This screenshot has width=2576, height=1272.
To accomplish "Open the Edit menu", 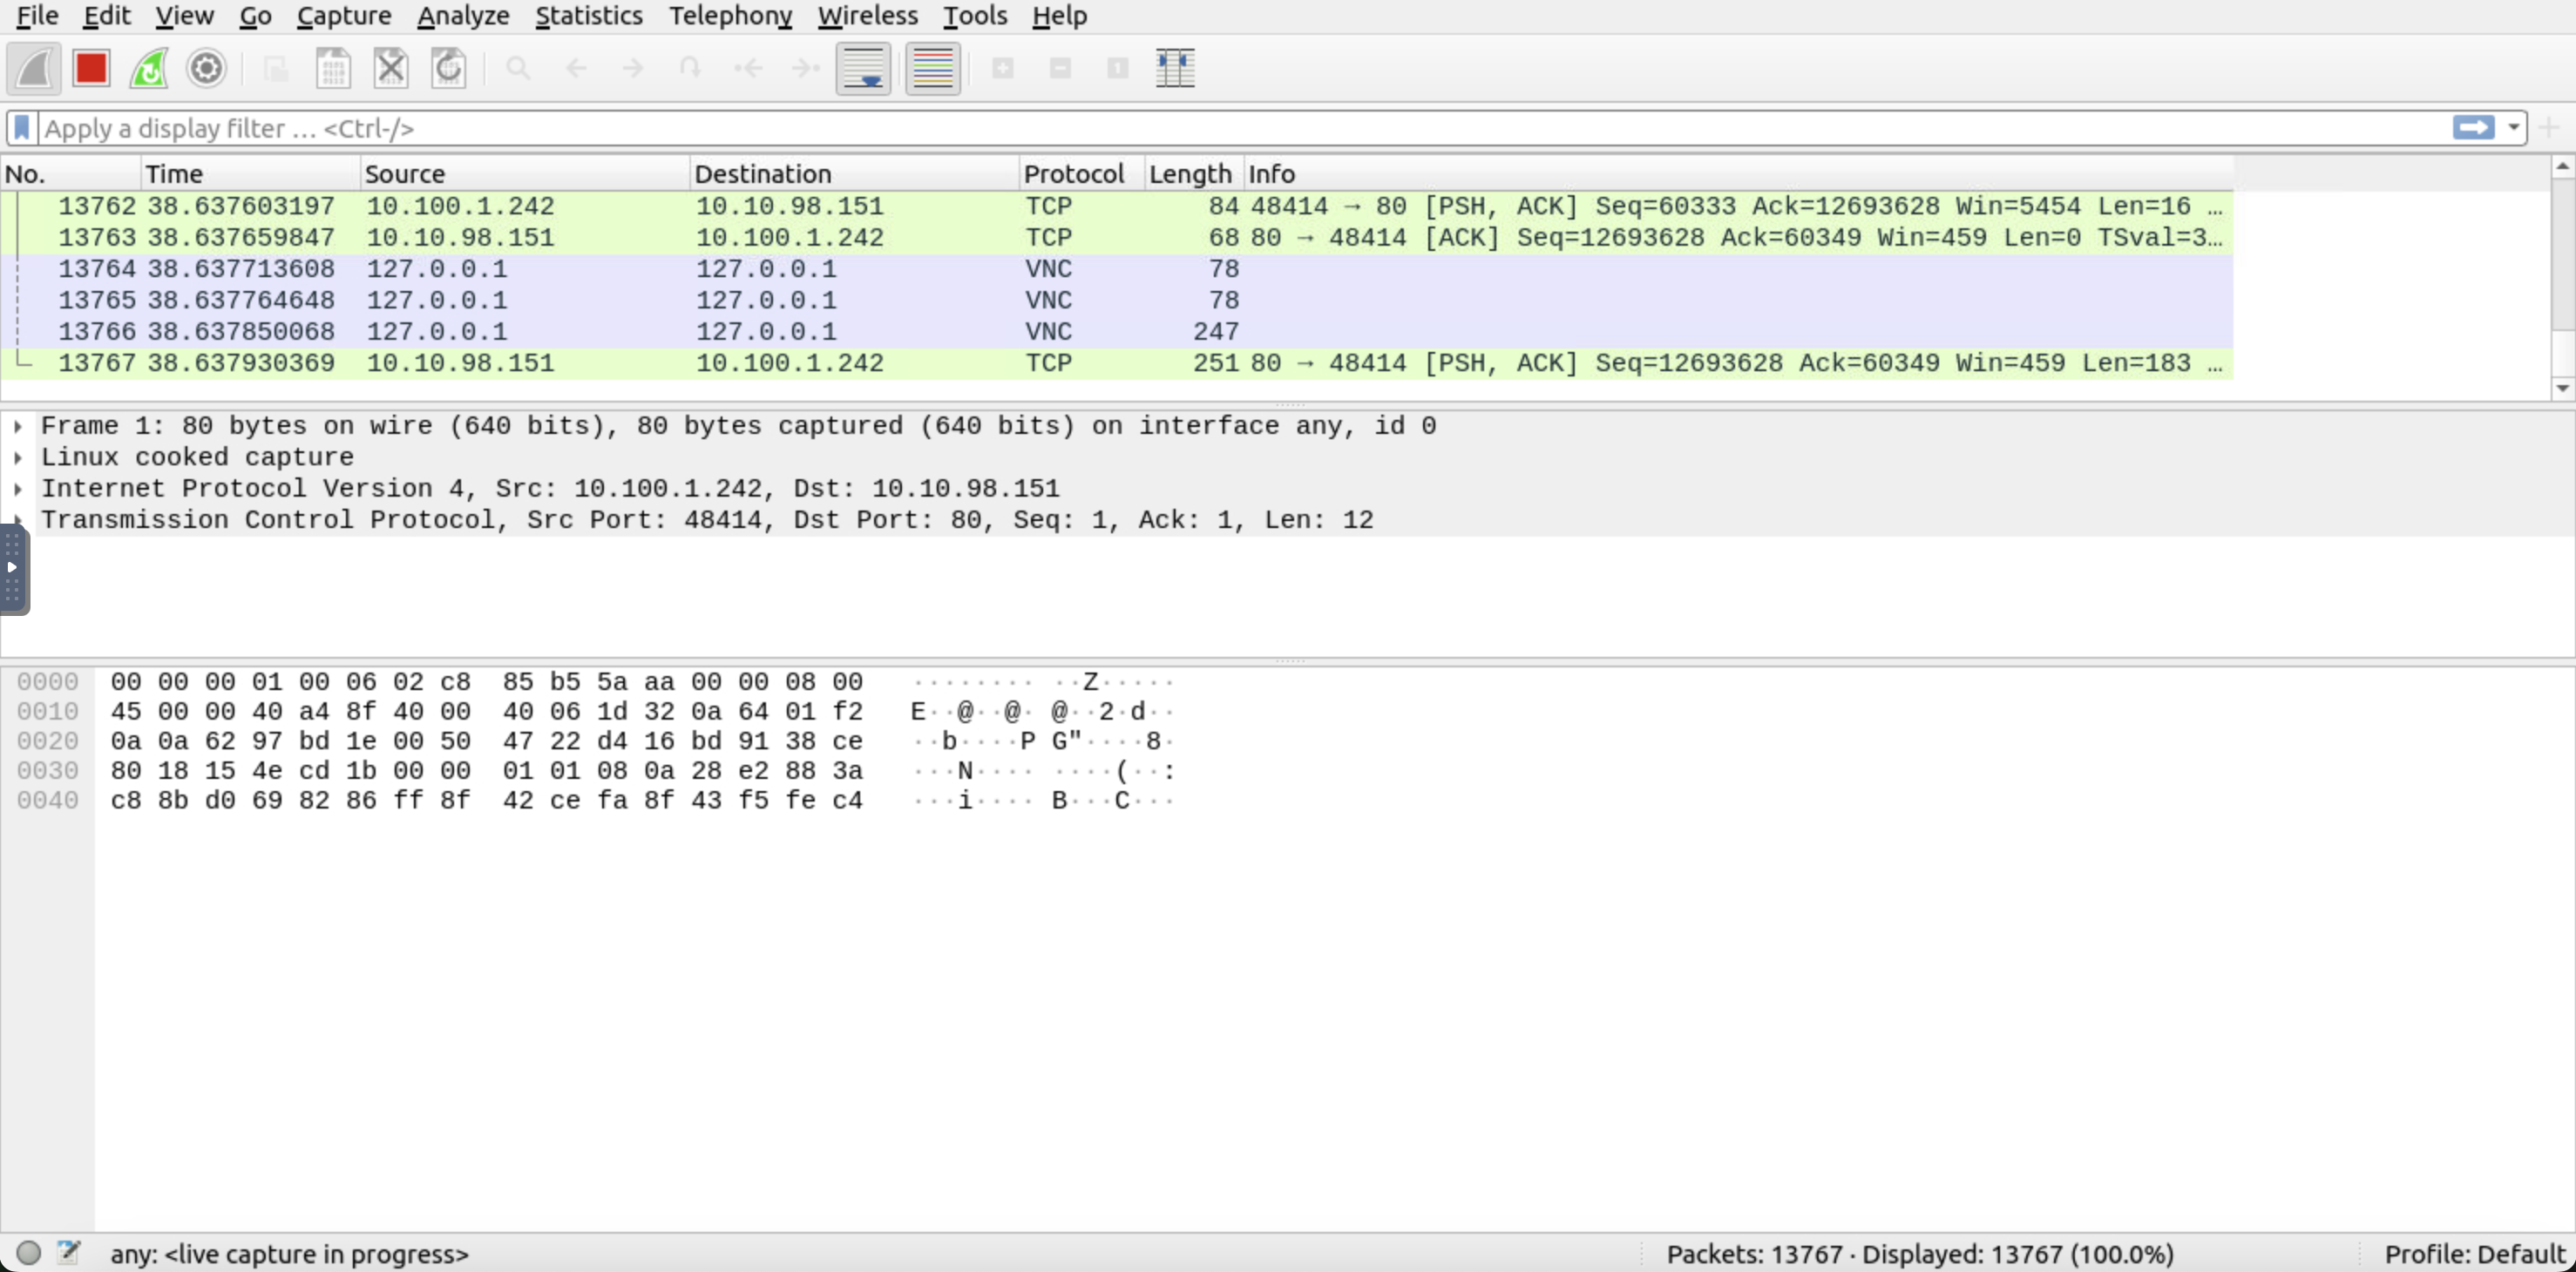I will [x=107, y=16].
